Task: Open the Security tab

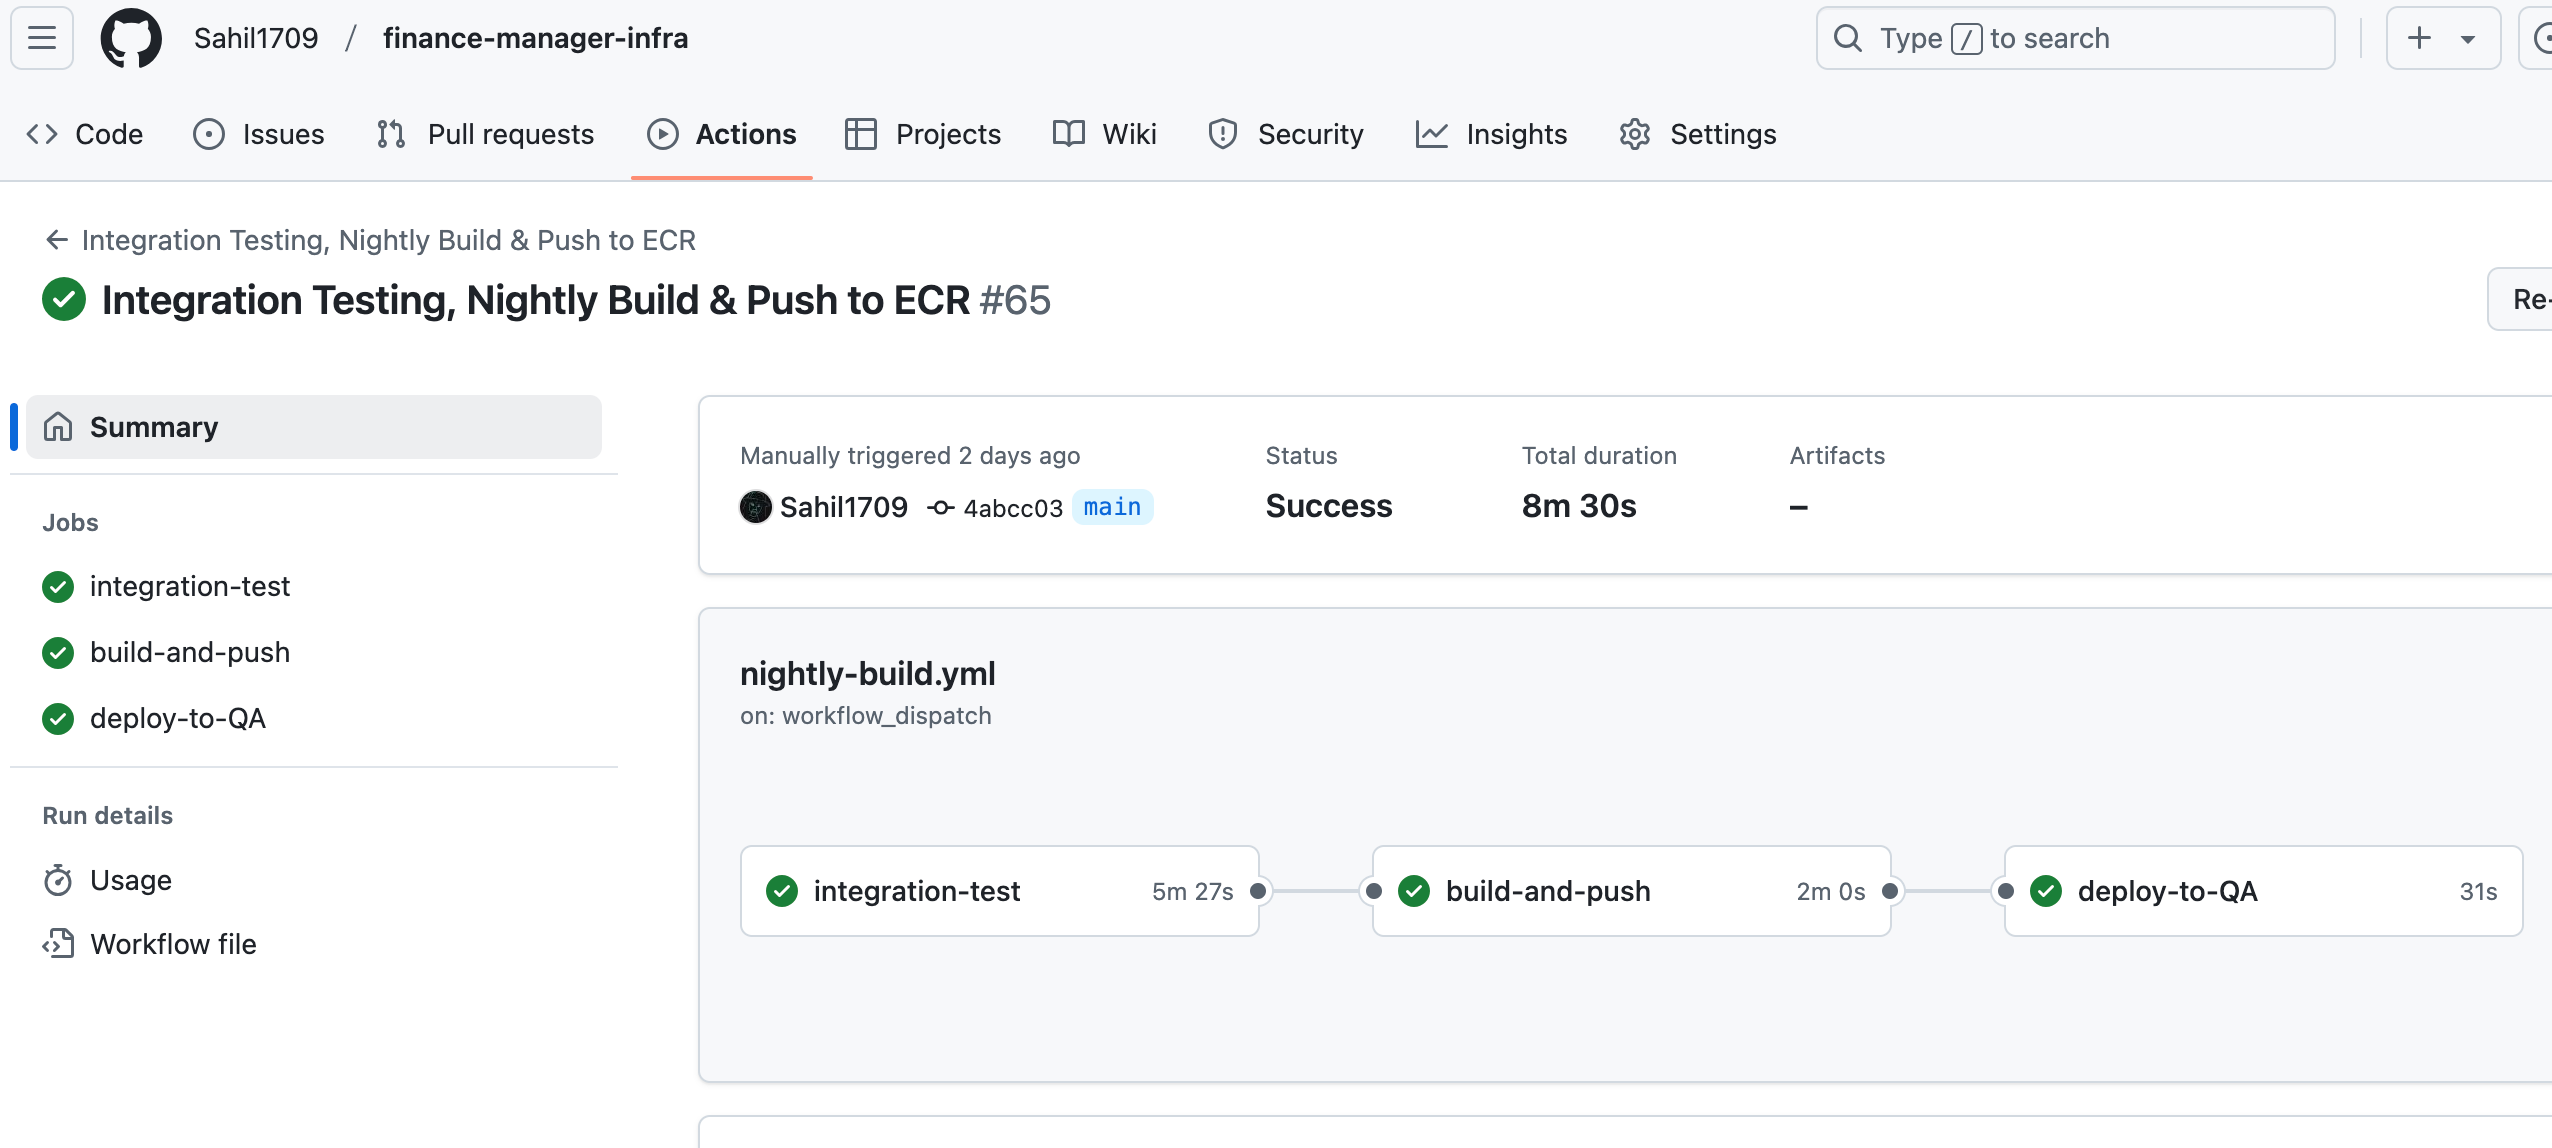Action: (x=1286, y=134)
